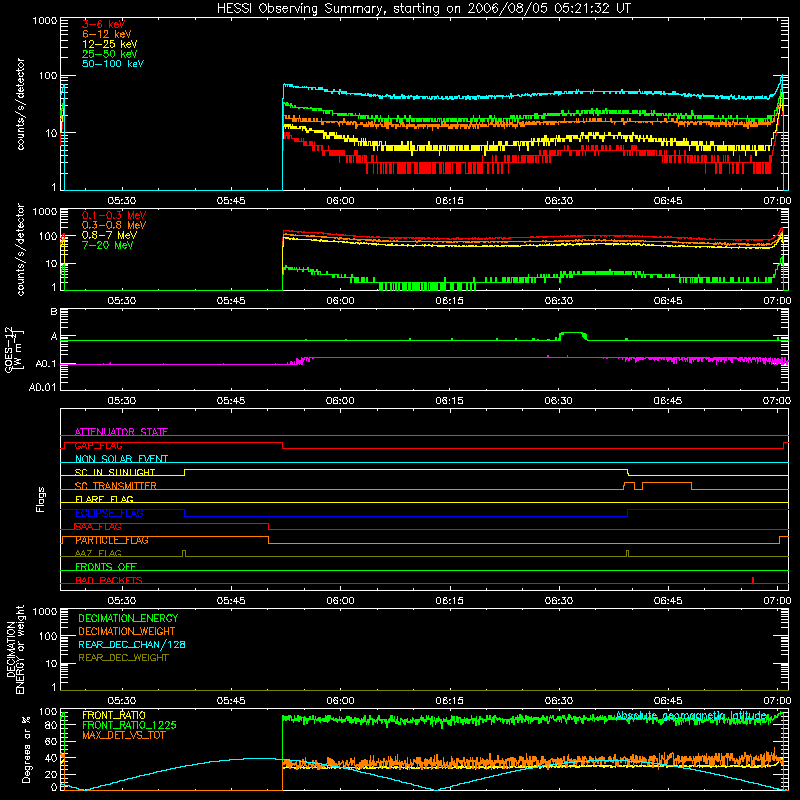Viewport: 800px width, 800px height.
Task: Select the 50-100 keV legend label
Action: [x=113, y=64]
